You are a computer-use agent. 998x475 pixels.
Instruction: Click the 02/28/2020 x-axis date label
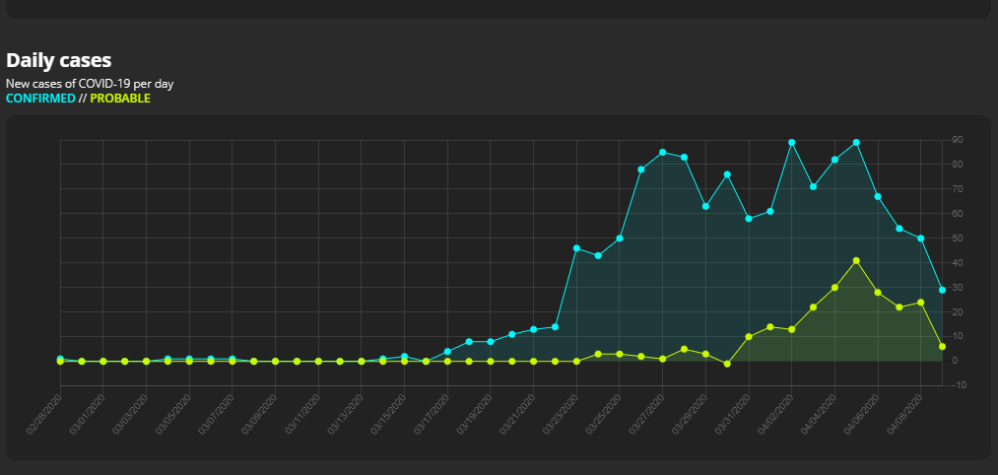click(x=44, y=411)
